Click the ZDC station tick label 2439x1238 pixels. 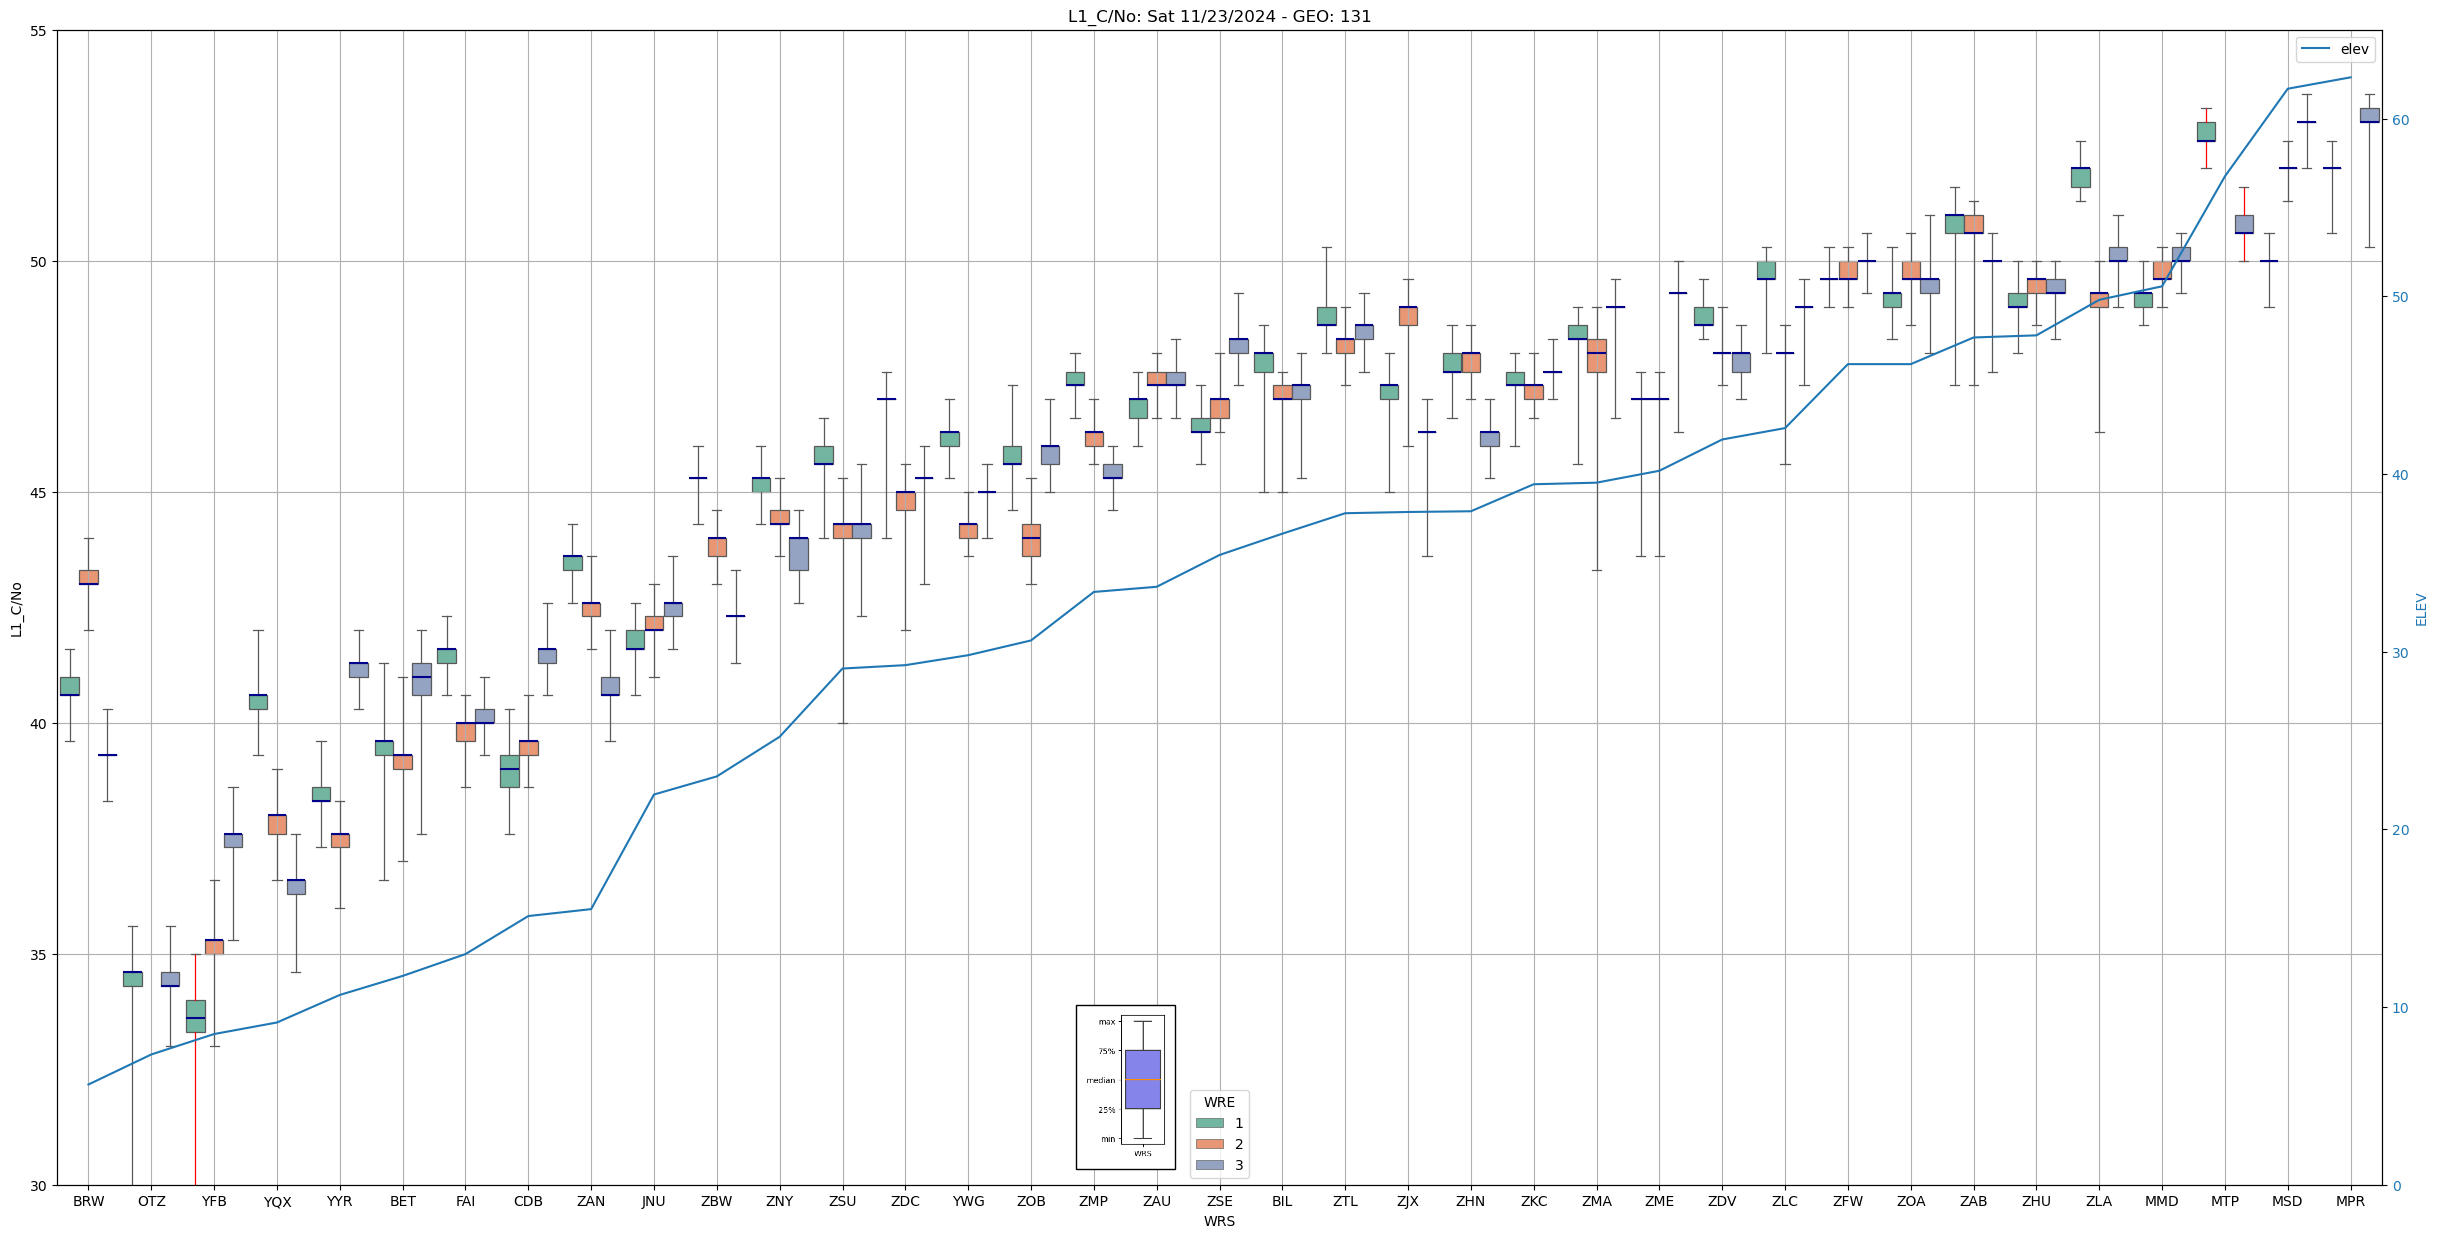[905, 1201]
